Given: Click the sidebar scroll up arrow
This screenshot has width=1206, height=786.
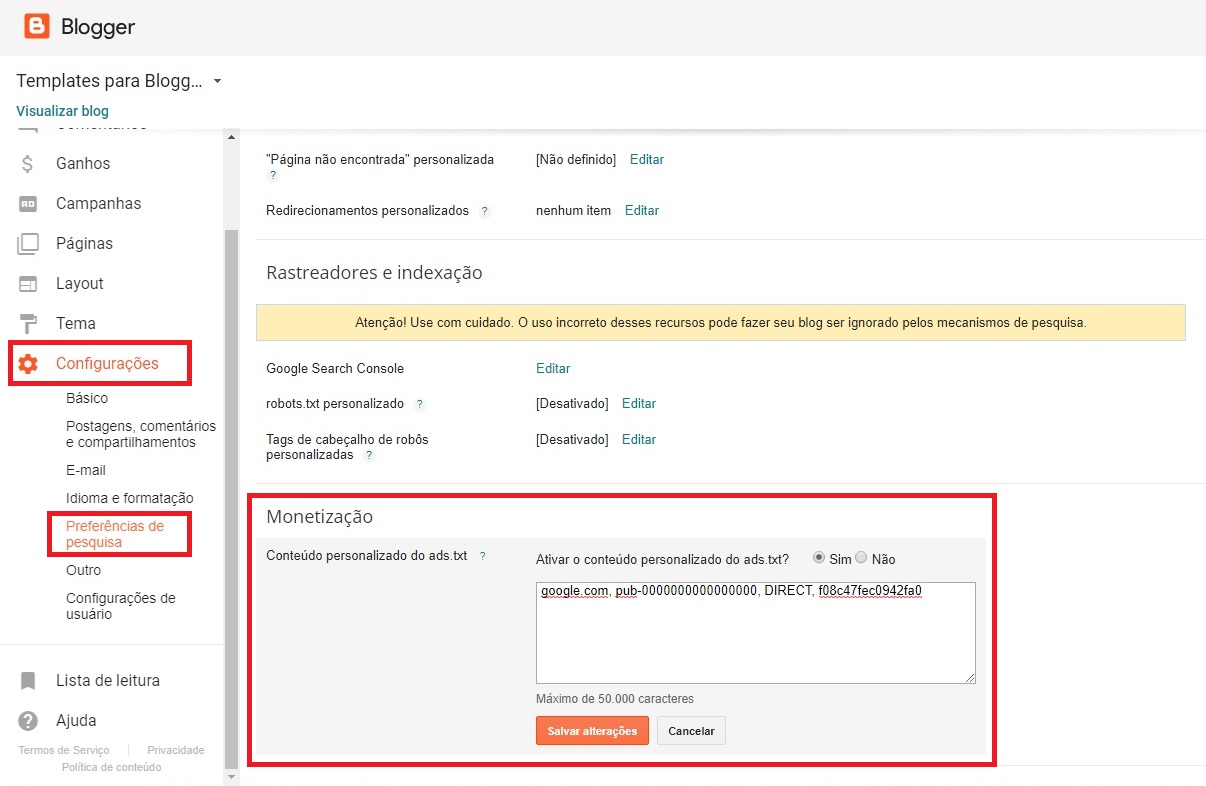Looking at the screenshot, I should [232, 137].
